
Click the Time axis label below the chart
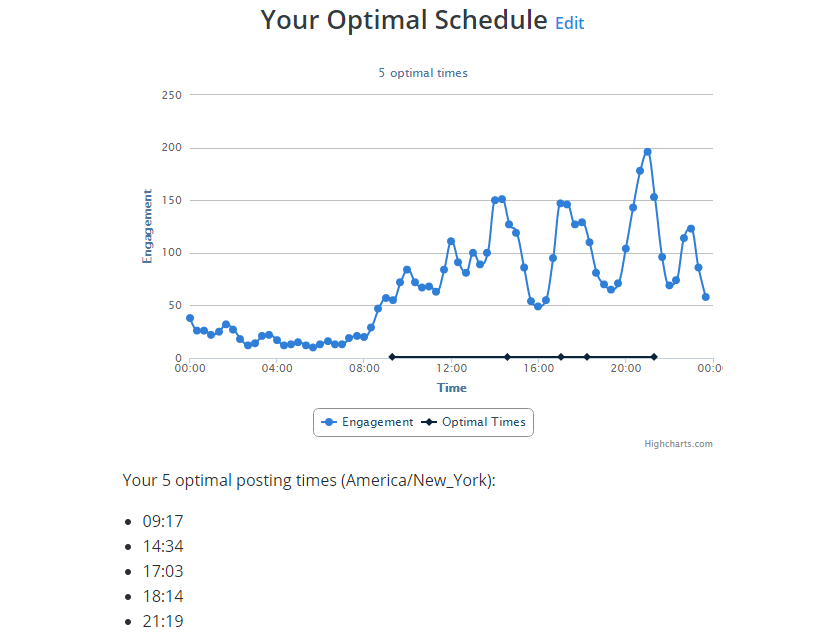(451, 387)
